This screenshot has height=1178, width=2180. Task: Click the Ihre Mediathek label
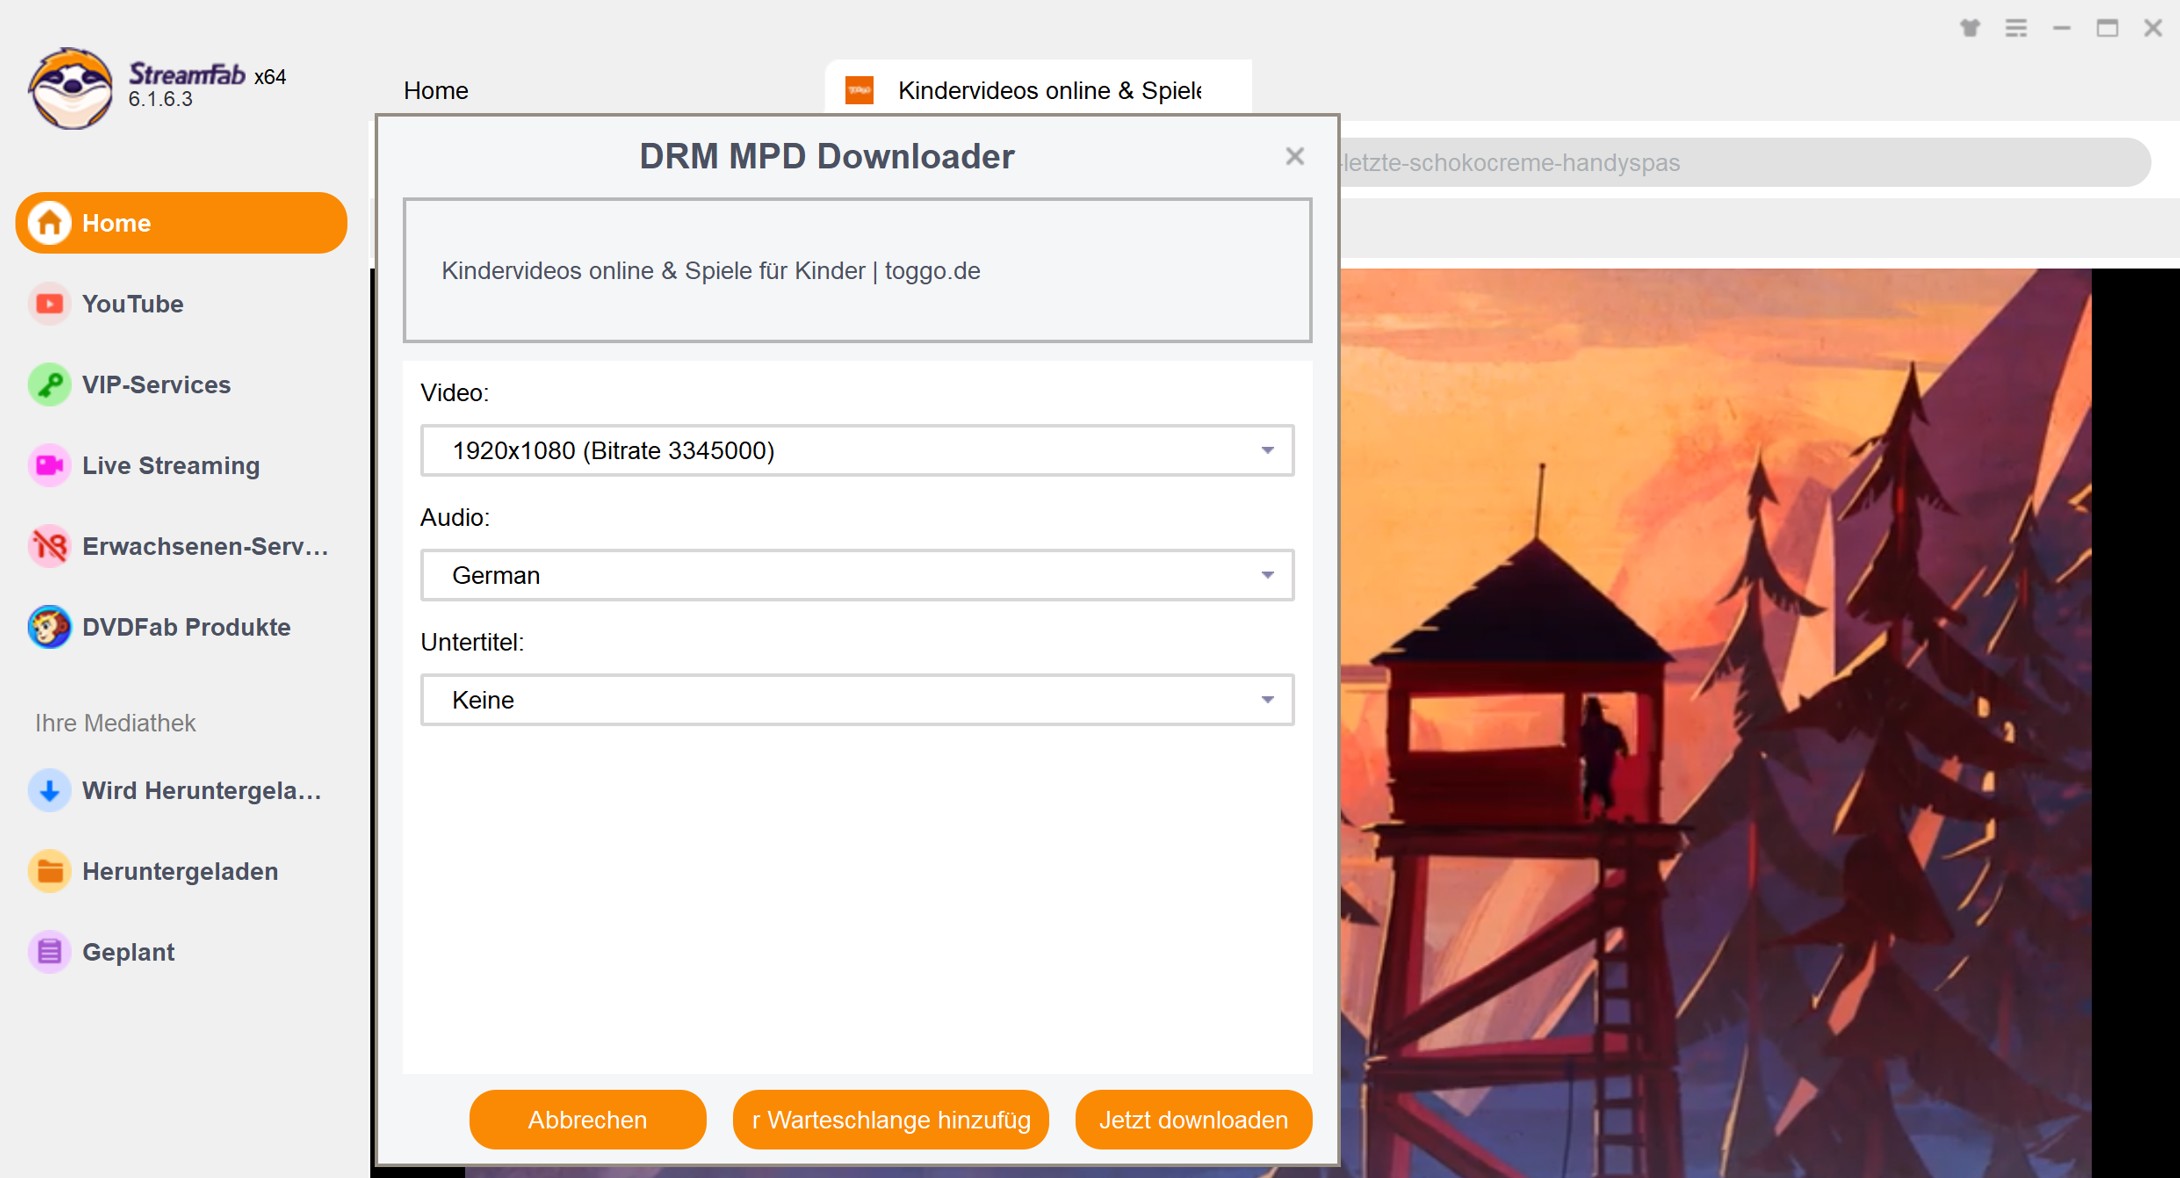pos(115,723)
